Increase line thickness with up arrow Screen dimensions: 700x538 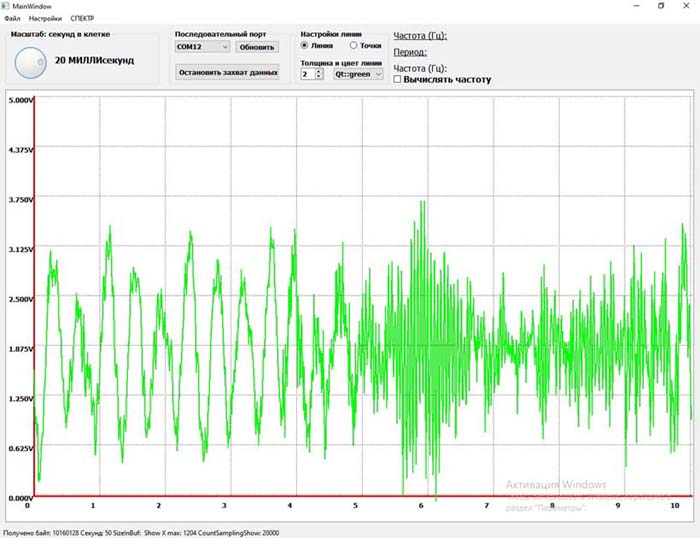319,71
